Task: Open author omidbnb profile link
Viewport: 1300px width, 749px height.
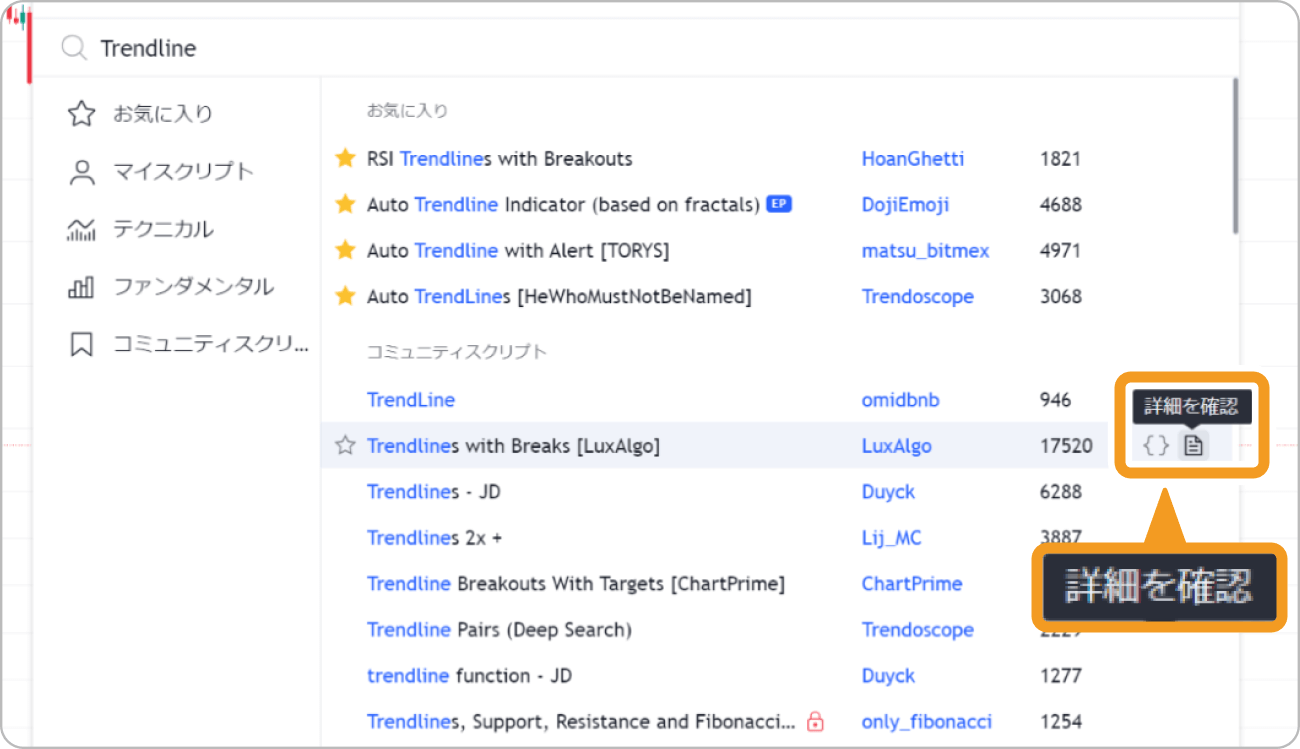Action: coord(901,400)
